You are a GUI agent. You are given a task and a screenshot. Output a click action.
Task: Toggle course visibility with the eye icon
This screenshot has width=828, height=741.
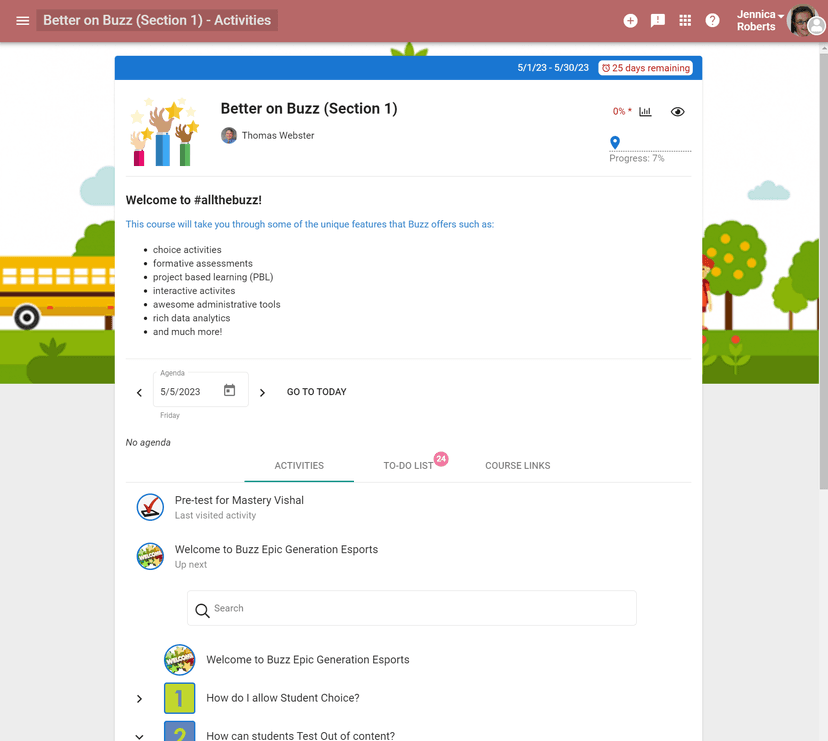tap(677, 112)
